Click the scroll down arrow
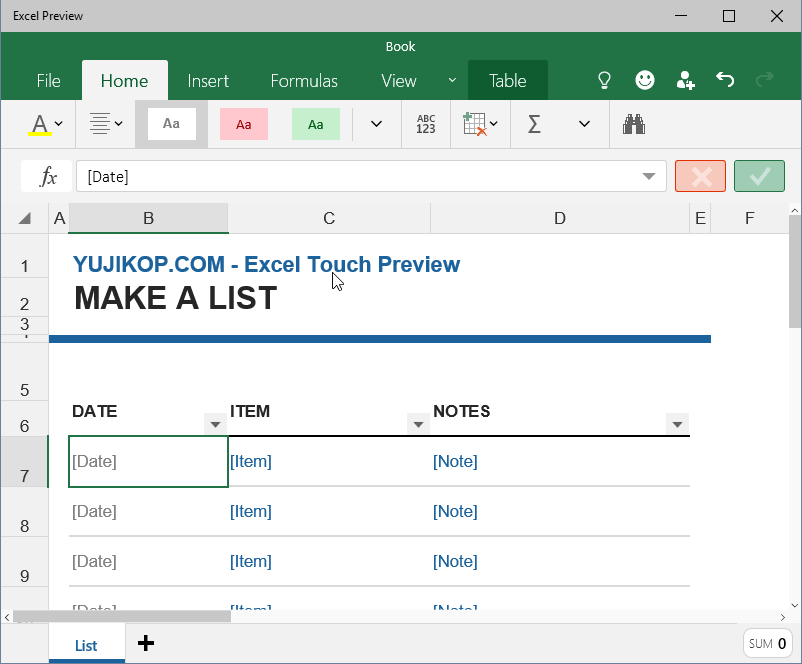The image size is (802, 664). 795,605
